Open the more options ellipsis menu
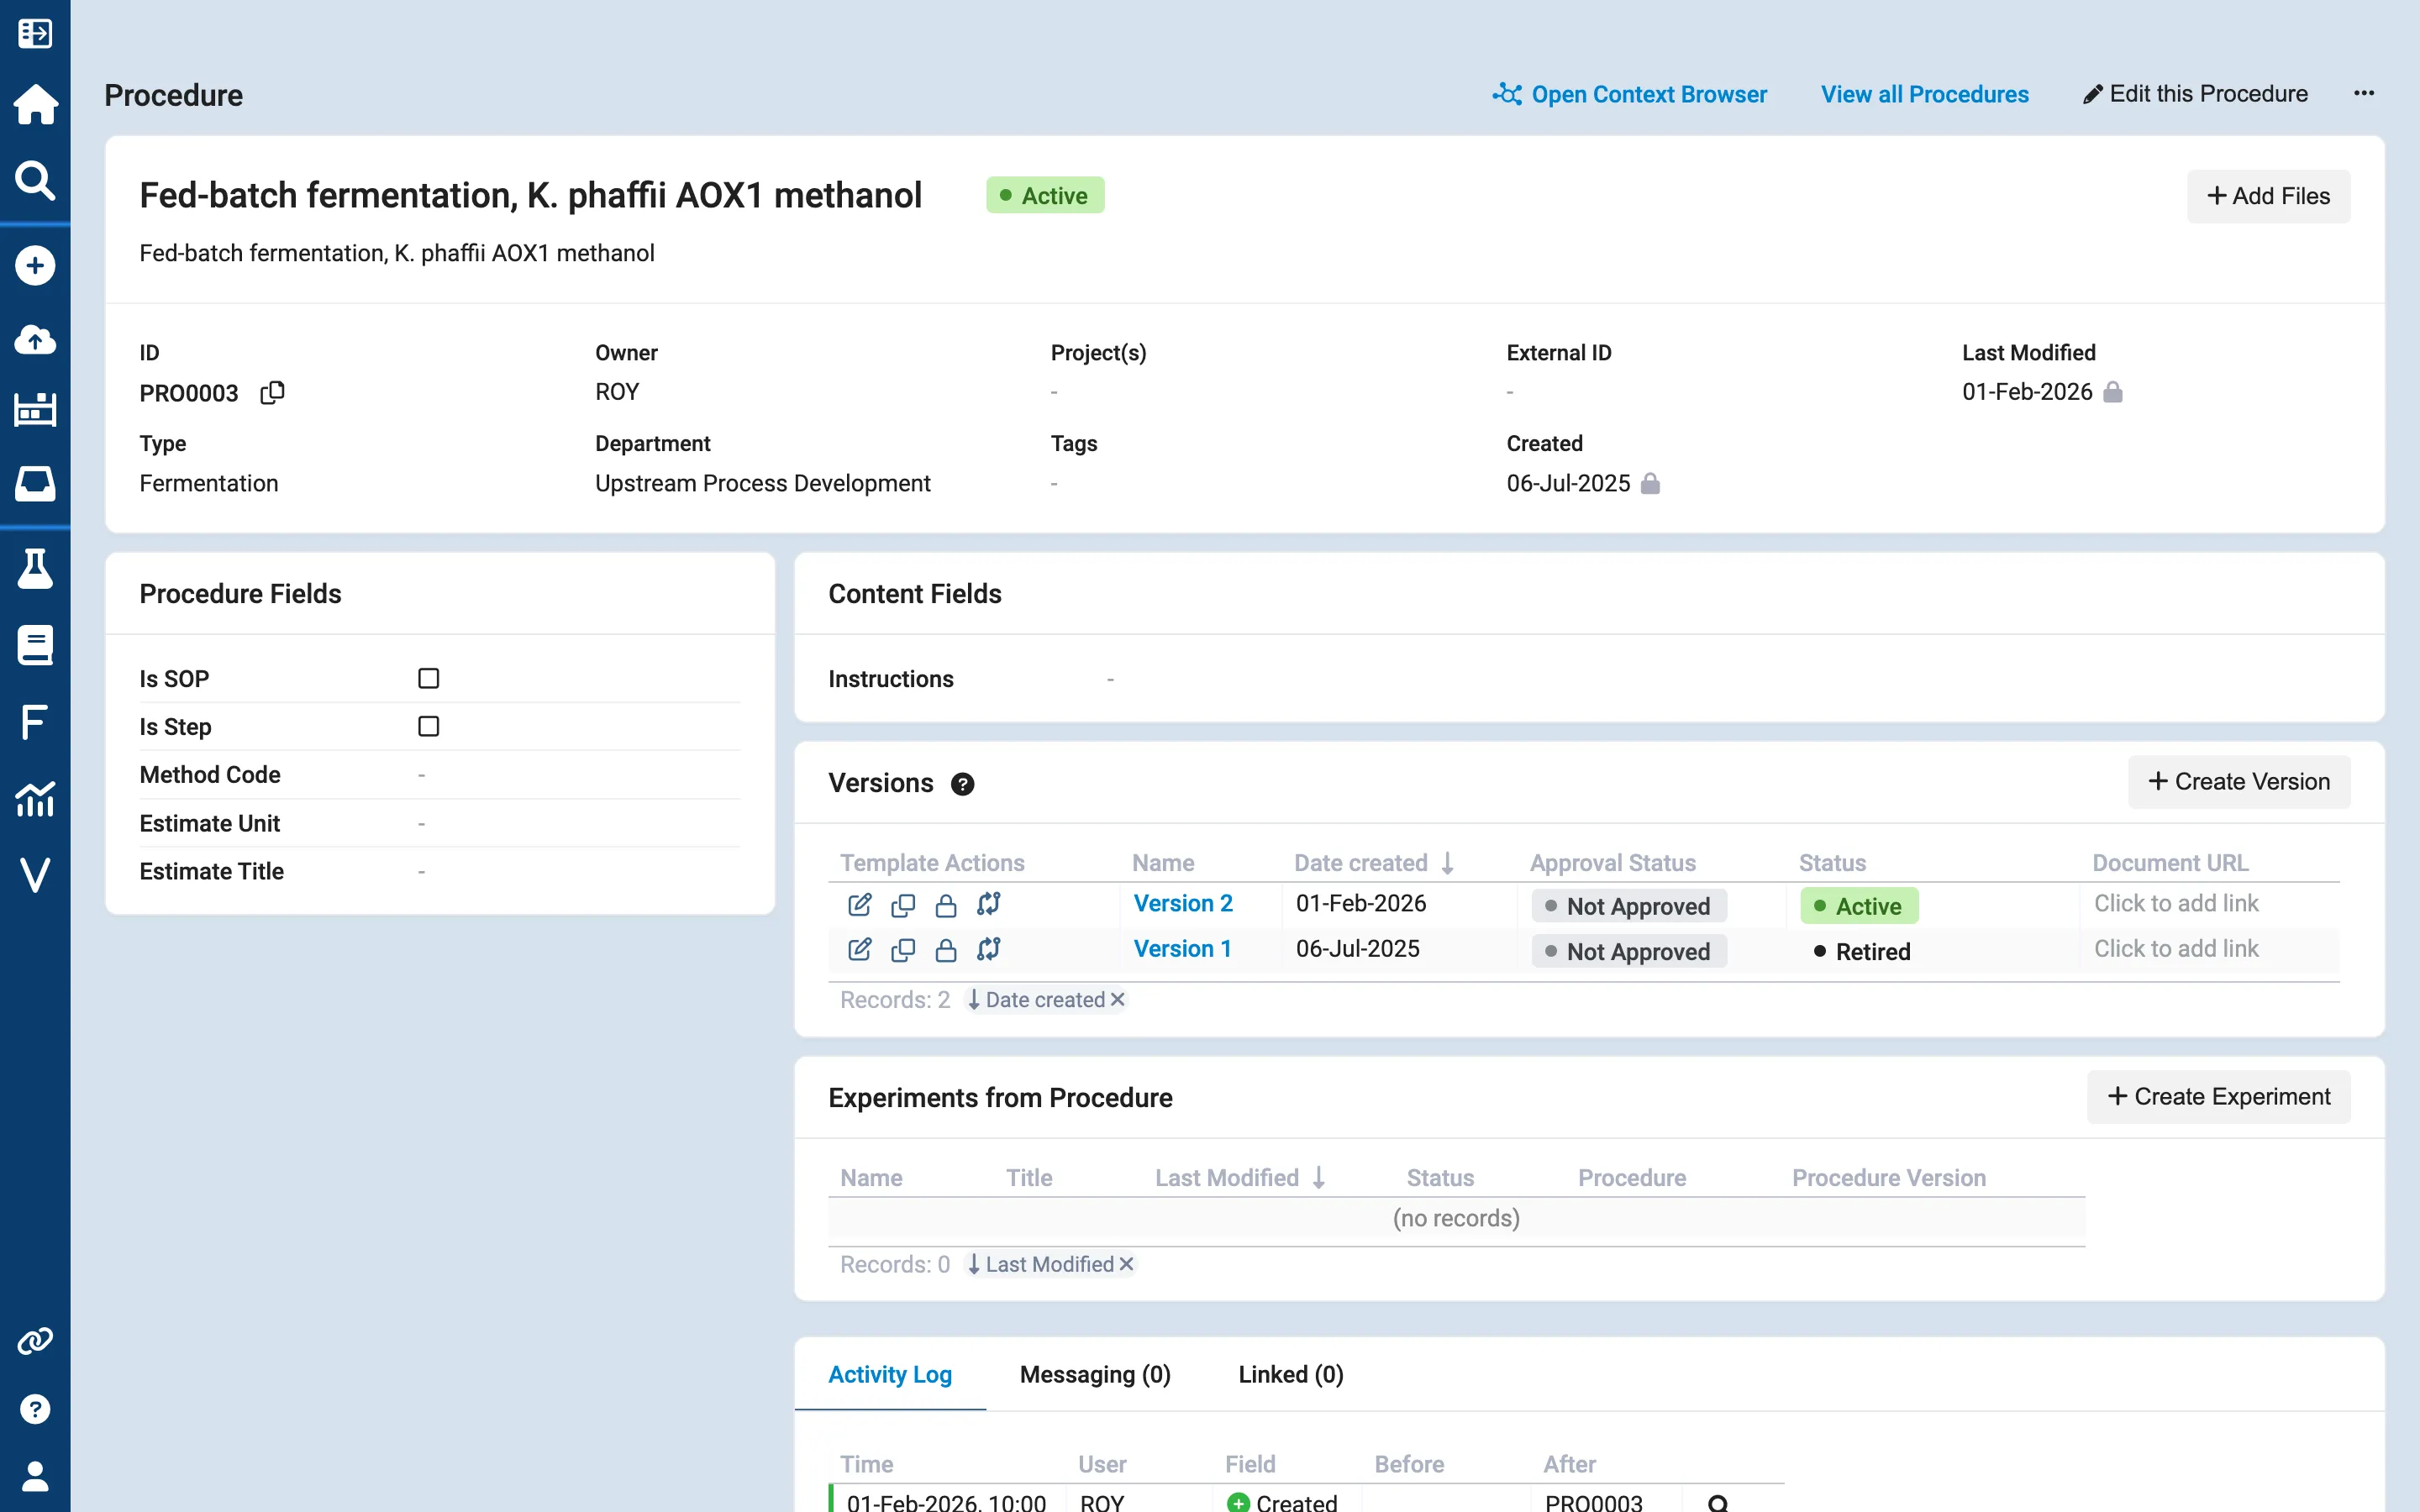Viewport: 2420px width, 1512px height. [2364, 93]
